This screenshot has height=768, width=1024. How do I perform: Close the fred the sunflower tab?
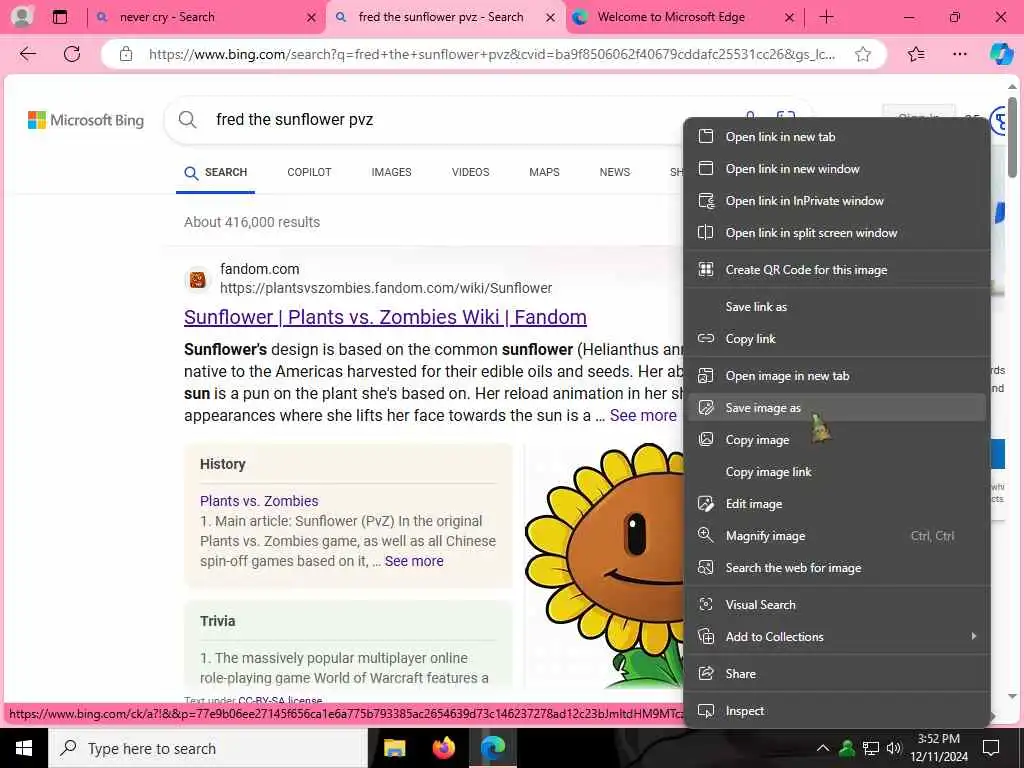(551, 18)
